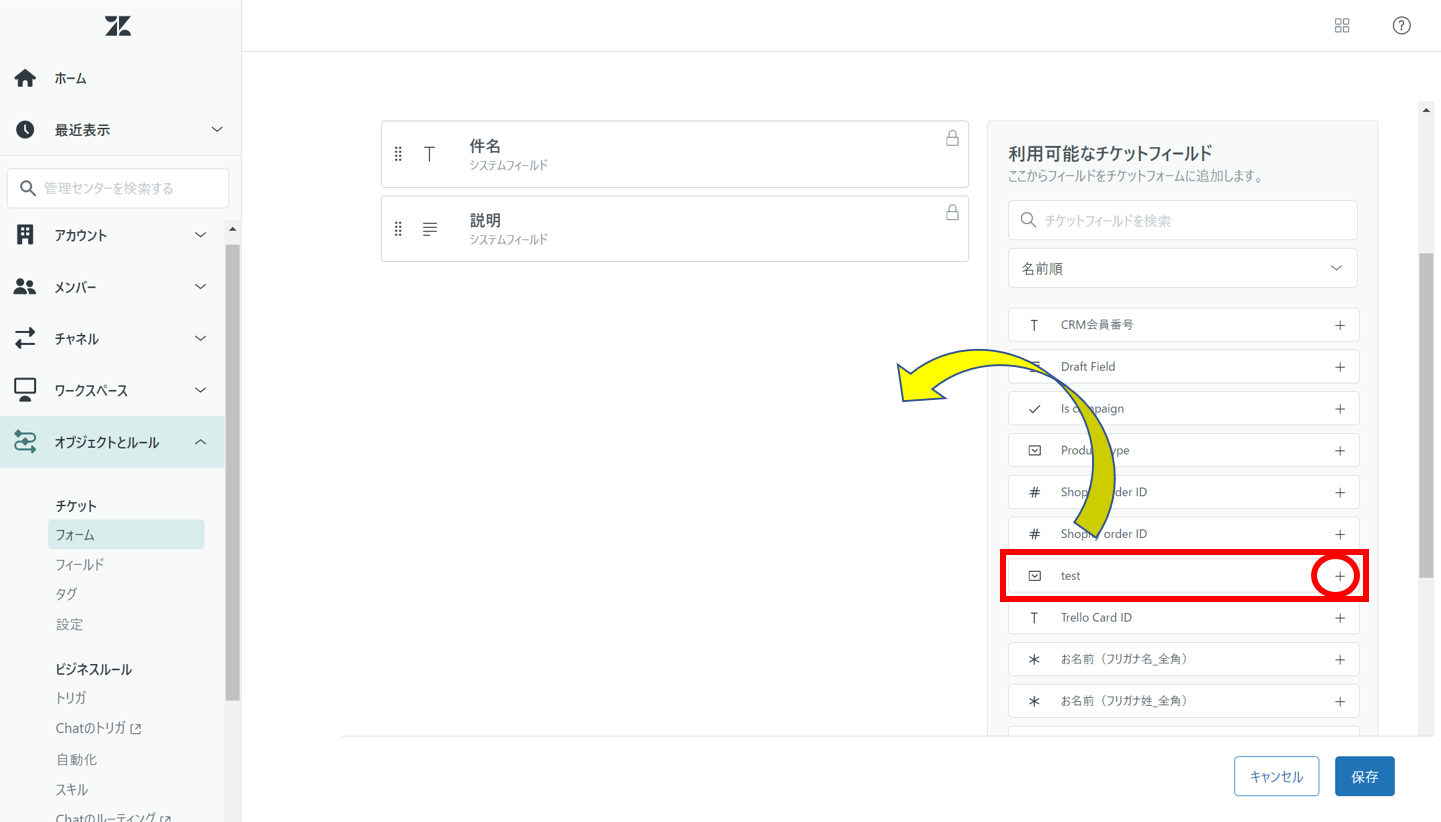1441x822 pixels.
Task: Click the home icon in sidebar
Action: click(x=25, y=78)
